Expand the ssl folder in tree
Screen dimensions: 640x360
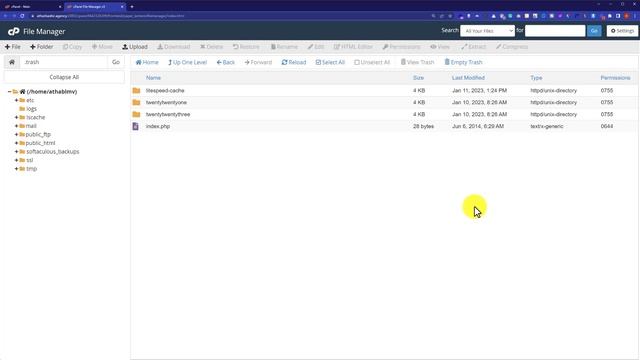point(16,160)
